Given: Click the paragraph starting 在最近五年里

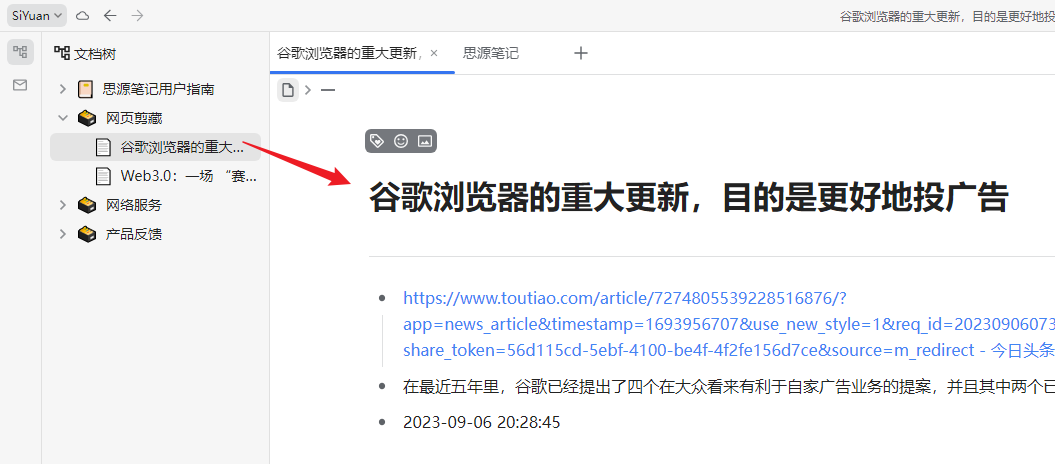Looking at the screenshot, I should (729, 386).
